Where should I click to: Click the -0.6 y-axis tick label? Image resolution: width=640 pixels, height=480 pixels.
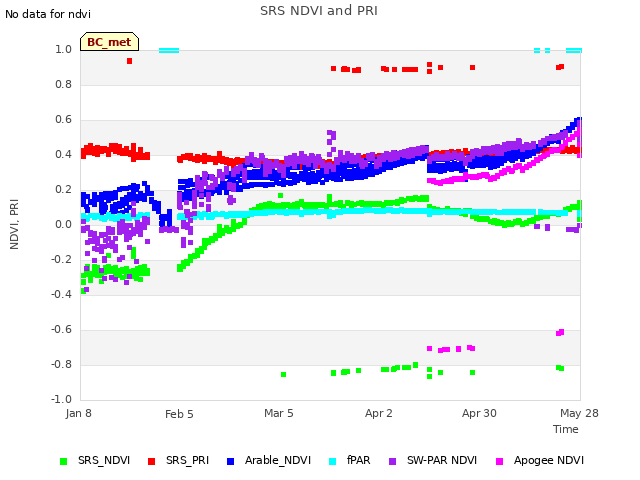tap(62, 329)
